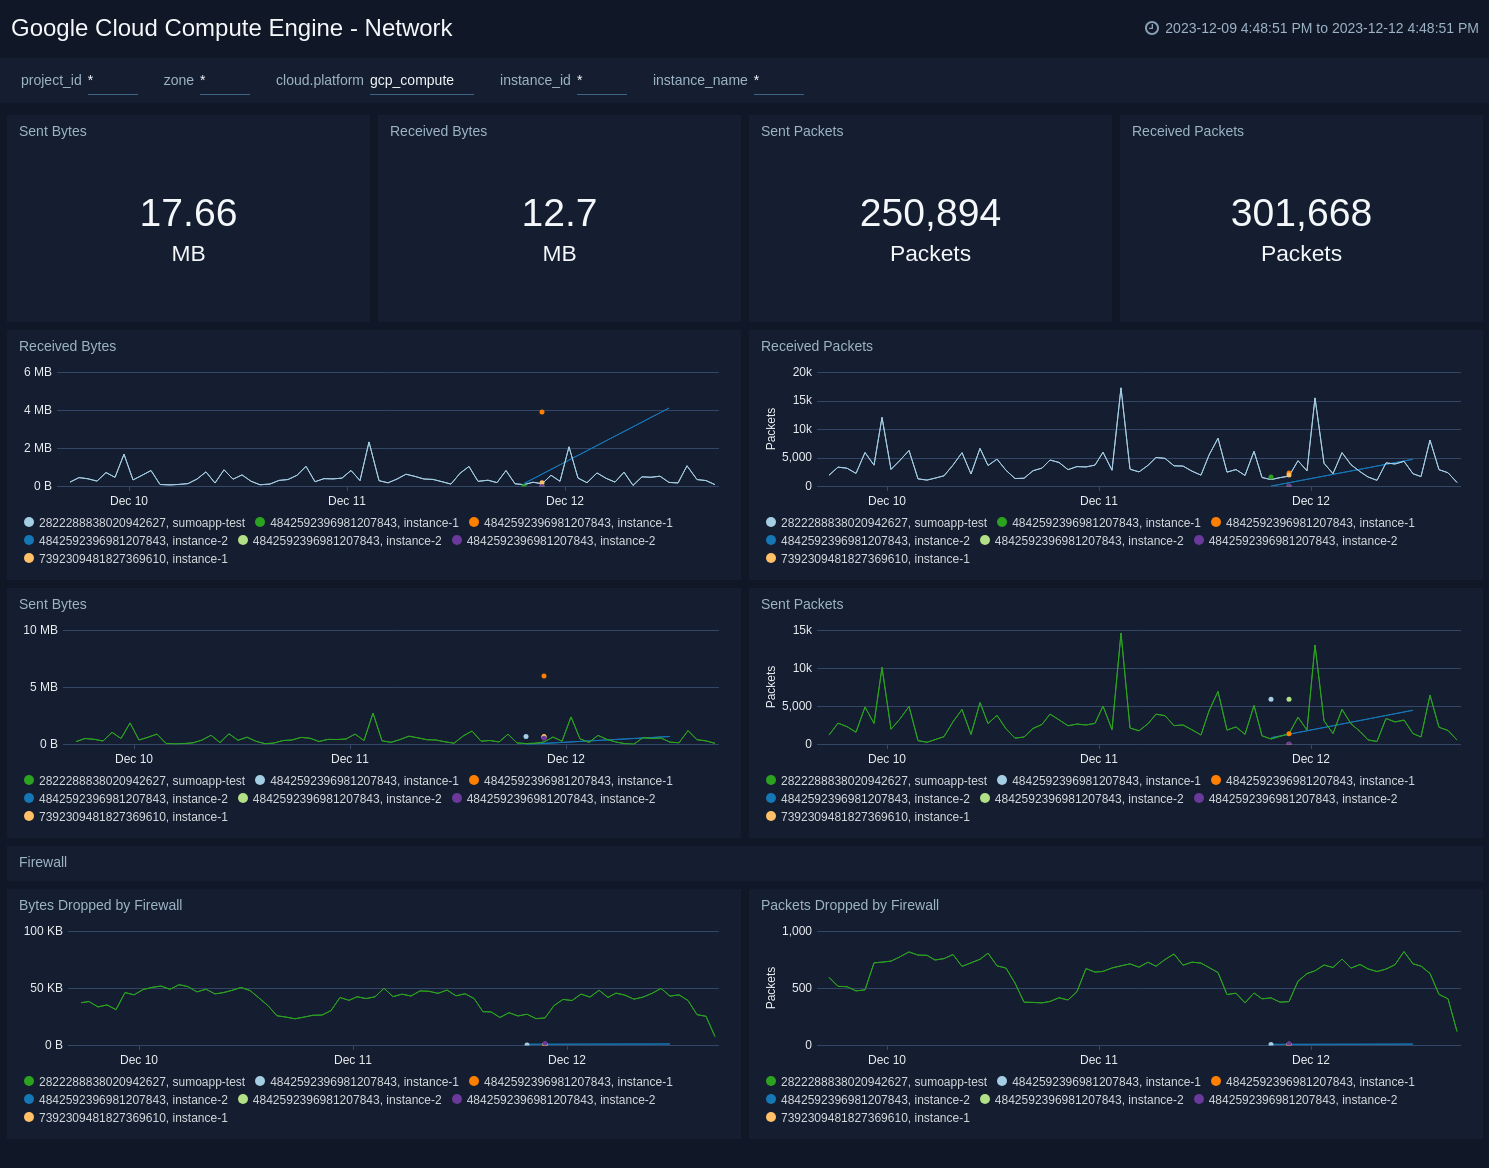Toggle 7392309481827369610 series in Bytes Dropped legend
Viewport: 1489px width, 1168px height.
126,1118
